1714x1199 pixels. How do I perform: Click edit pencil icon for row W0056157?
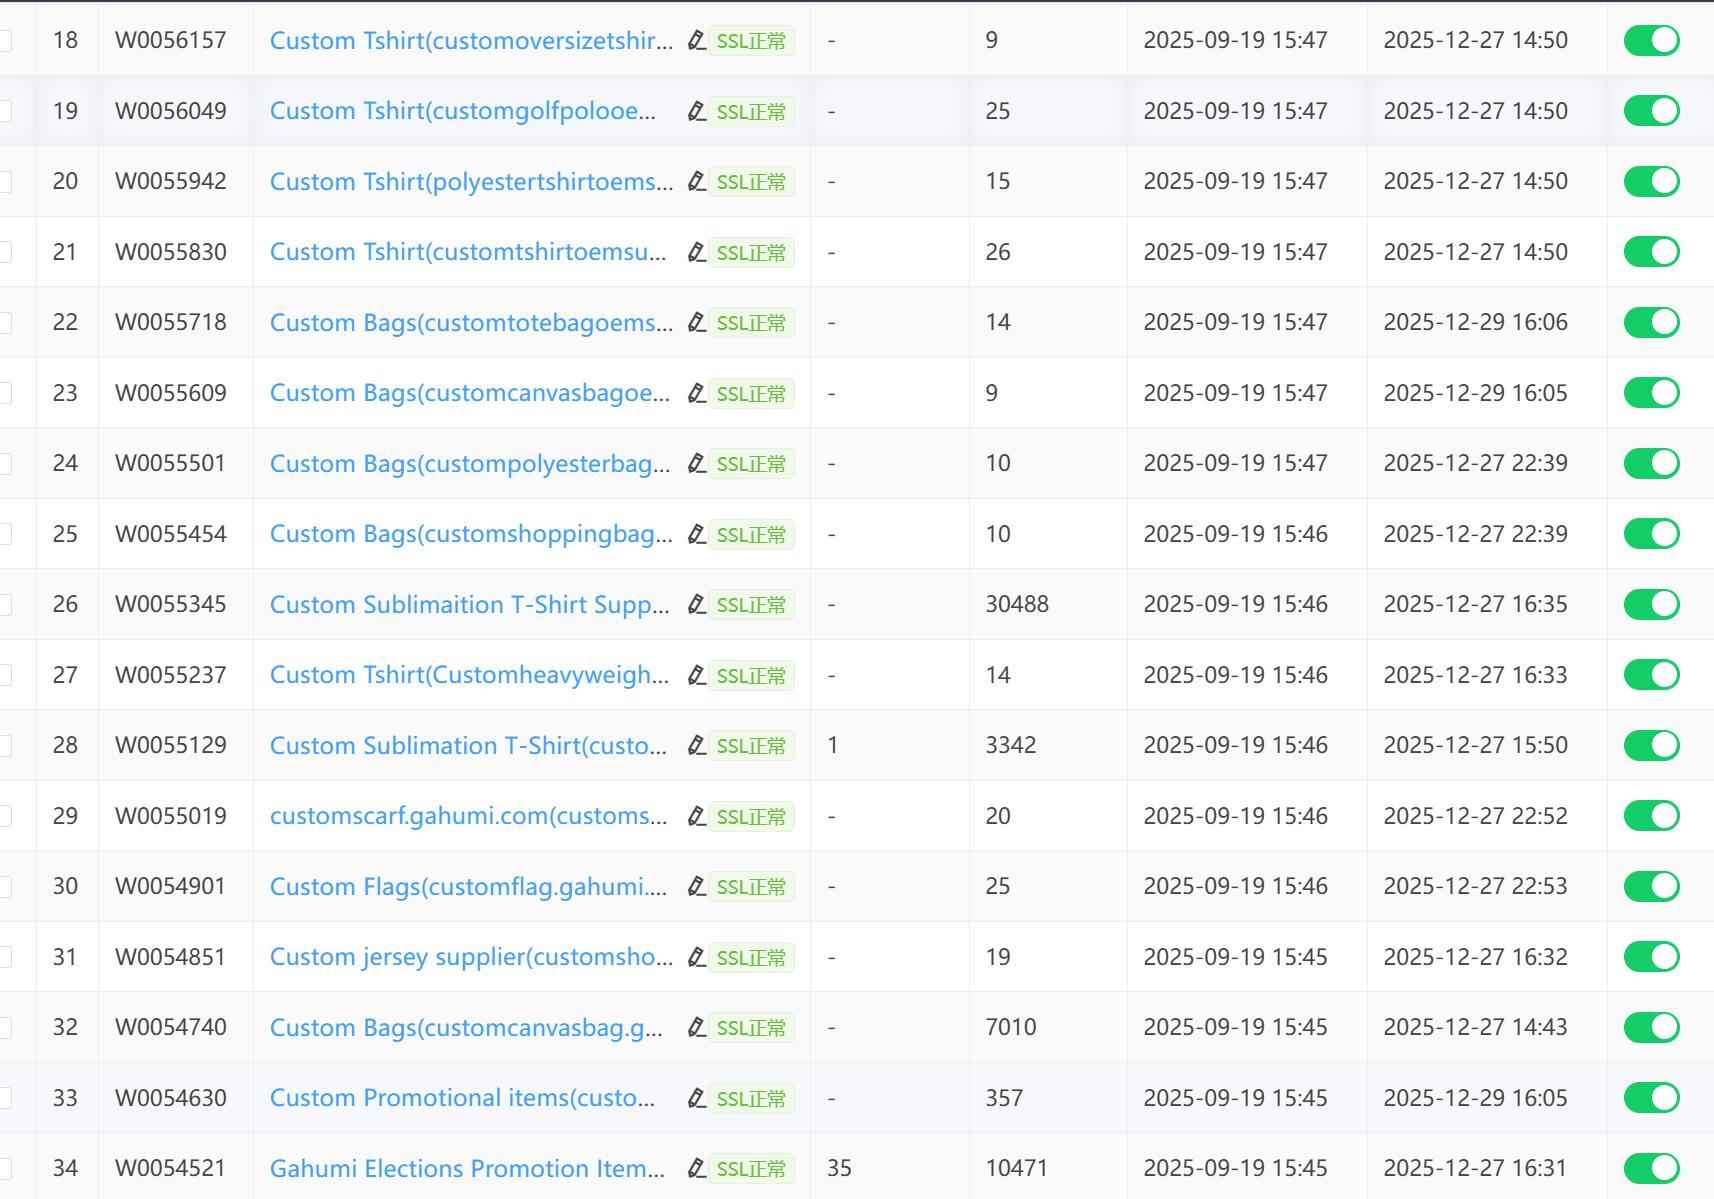coord(697,41)
